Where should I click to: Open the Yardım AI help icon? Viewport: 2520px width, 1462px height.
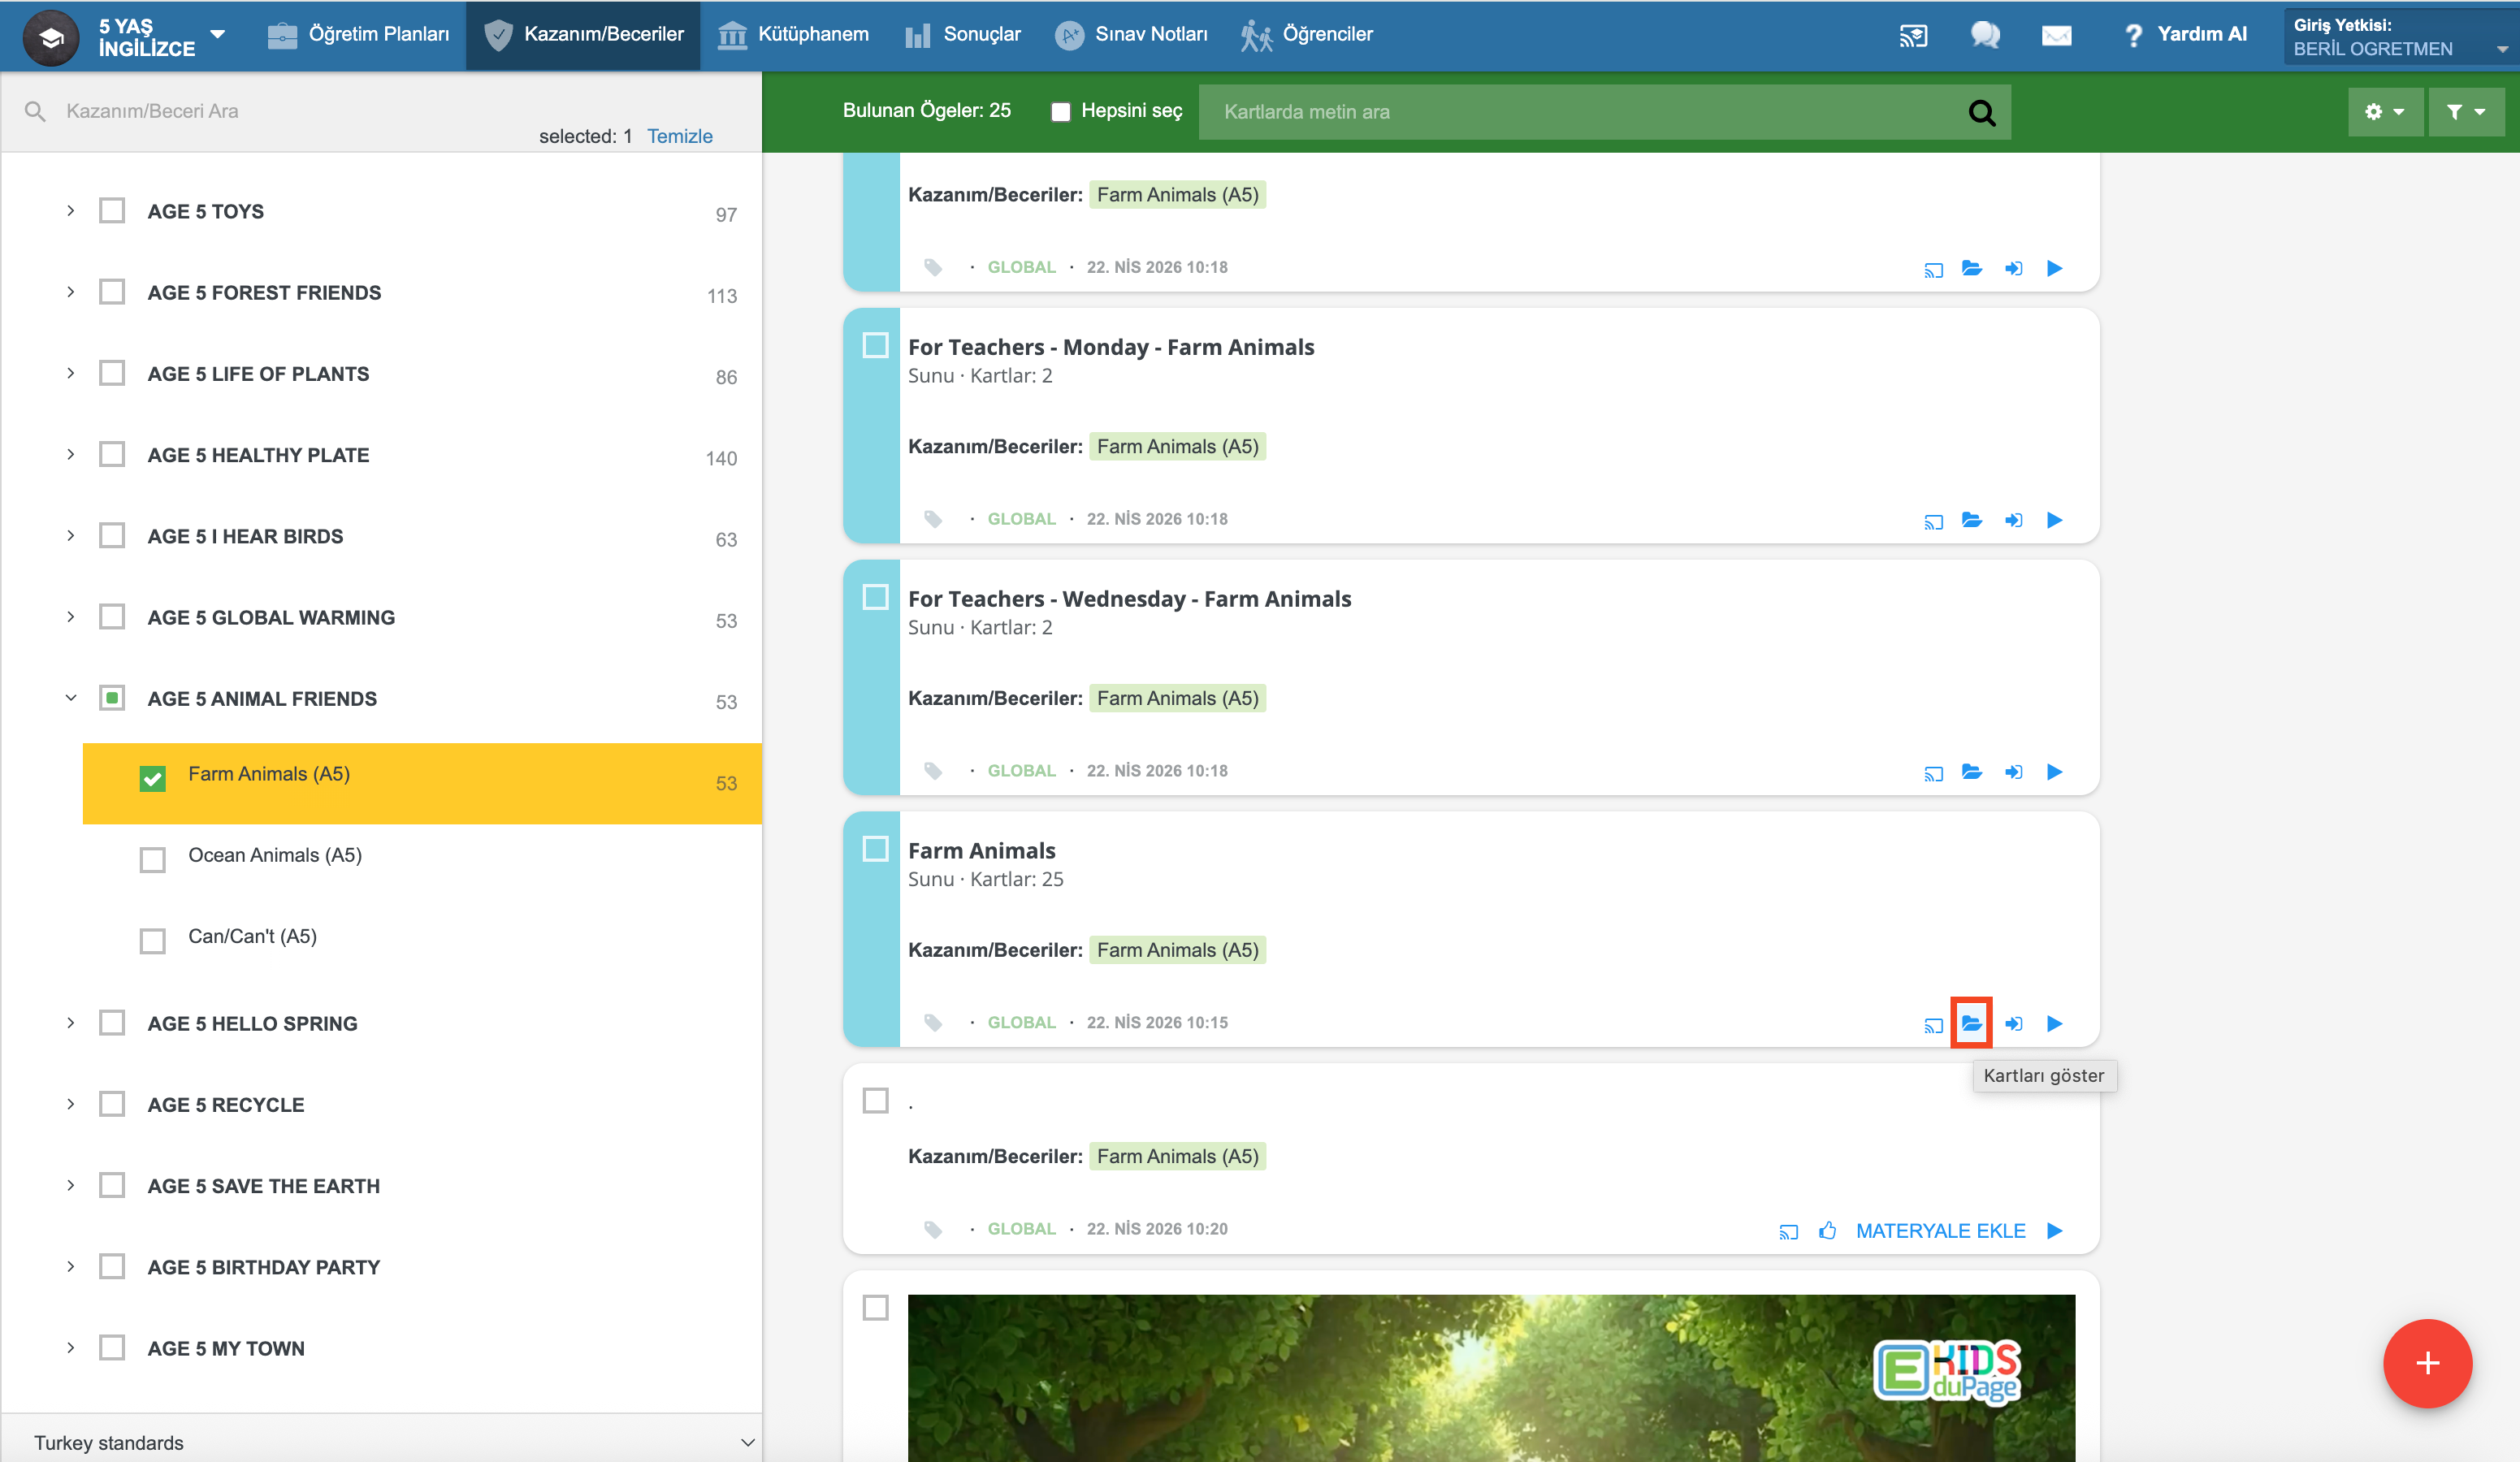coord(2133,36)
